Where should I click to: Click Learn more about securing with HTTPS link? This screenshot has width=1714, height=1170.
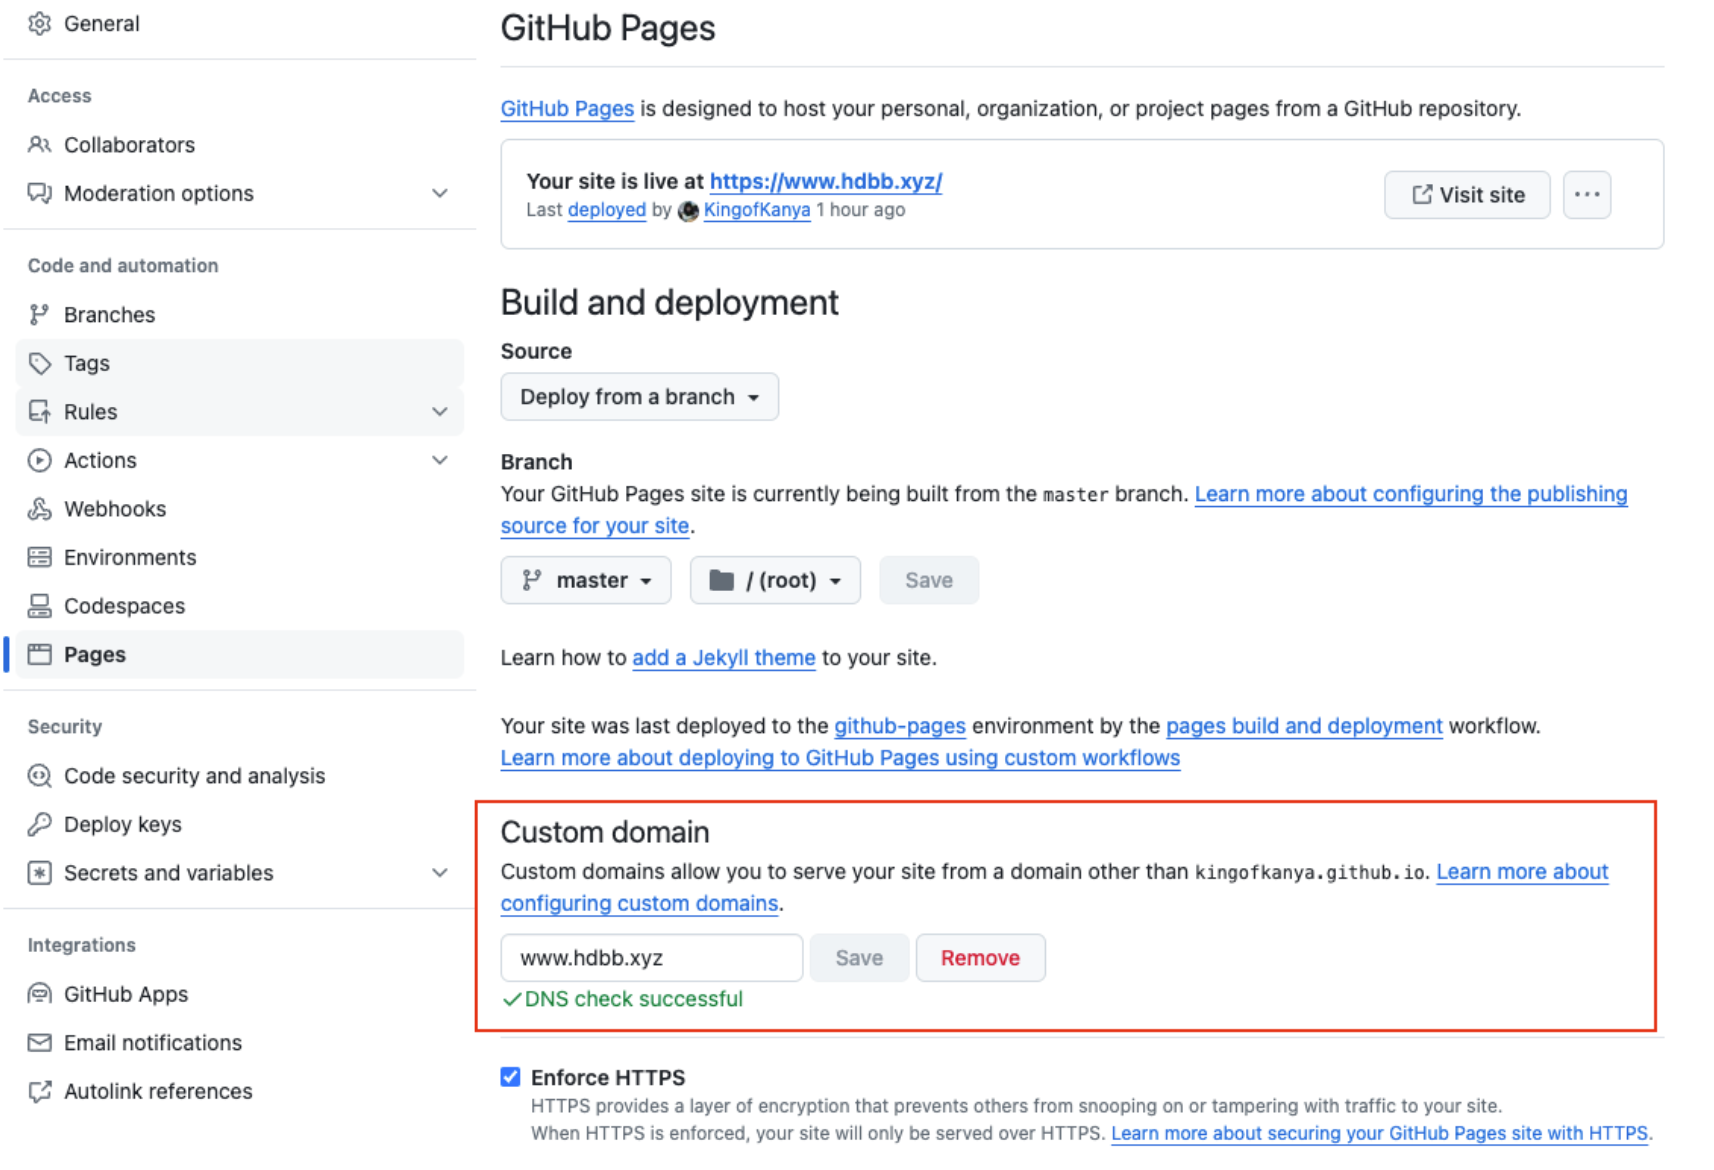(1379, 1133)
